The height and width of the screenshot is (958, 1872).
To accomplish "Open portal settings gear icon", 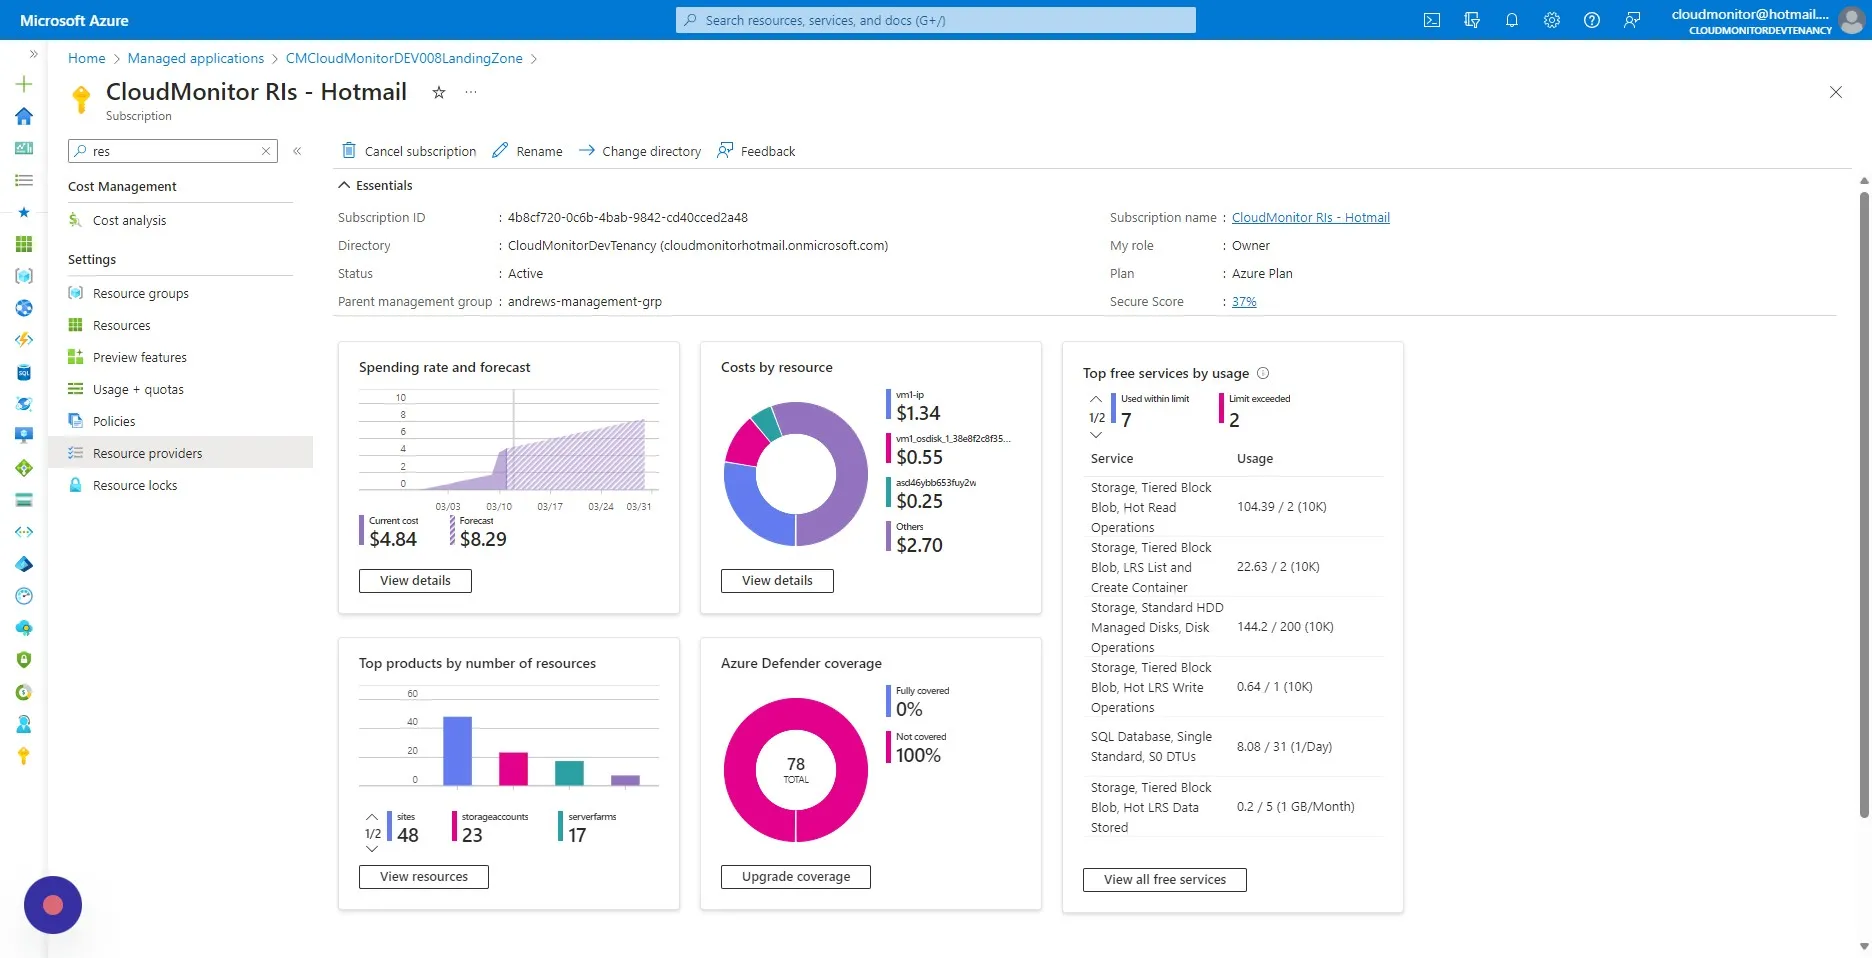I will tap(1552, 20).
